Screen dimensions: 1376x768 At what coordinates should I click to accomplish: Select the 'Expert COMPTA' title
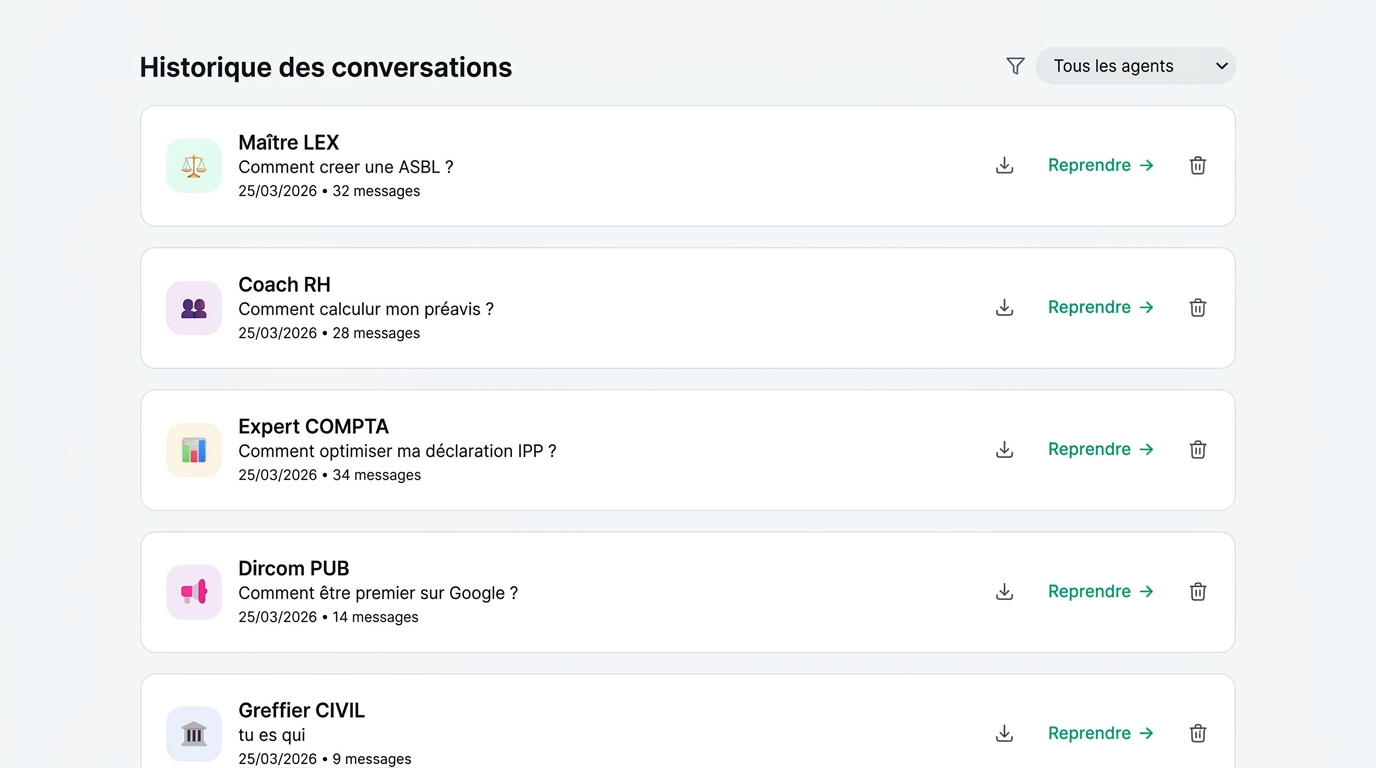(313, 427)
